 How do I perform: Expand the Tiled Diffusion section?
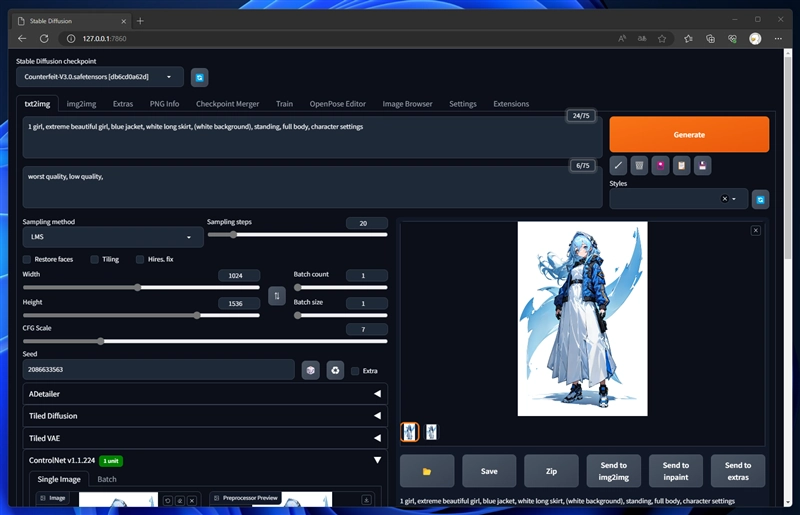pyautogui.click(x=205, y=416)
